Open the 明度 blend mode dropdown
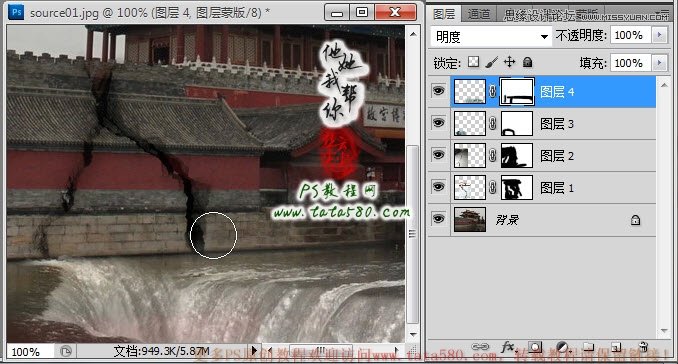The height and width of the screenshot is (364, 678). coord(491,37)
